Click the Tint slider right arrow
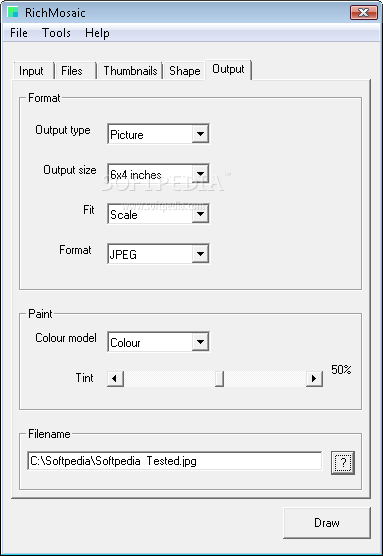Image resolution: width=383 pixels, height=556 pixels. pyautogui.click(x=314, y=379)
